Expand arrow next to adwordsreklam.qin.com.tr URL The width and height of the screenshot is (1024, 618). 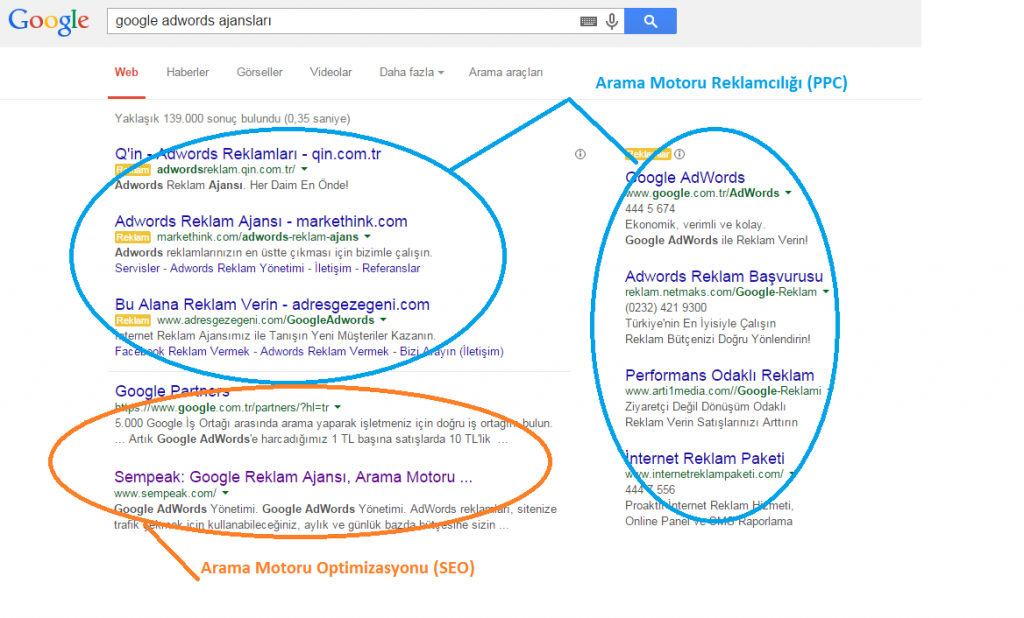tap(304, 169)
